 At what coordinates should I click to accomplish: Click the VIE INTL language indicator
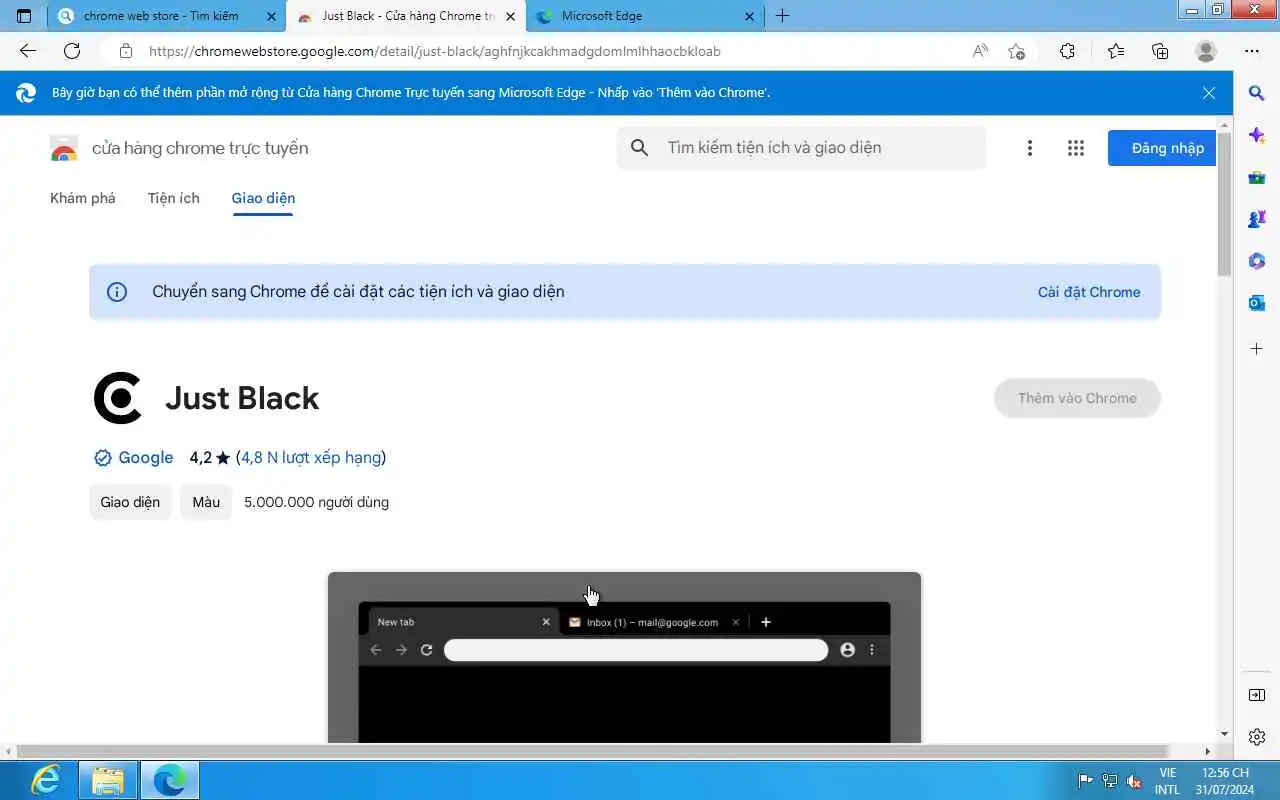click(1167, 781)
